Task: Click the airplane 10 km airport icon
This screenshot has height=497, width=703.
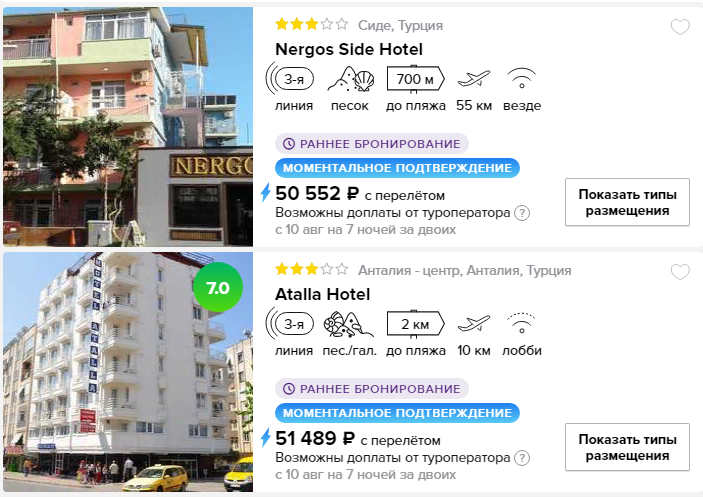Action: pyautogui.click(x=474, y=324)
